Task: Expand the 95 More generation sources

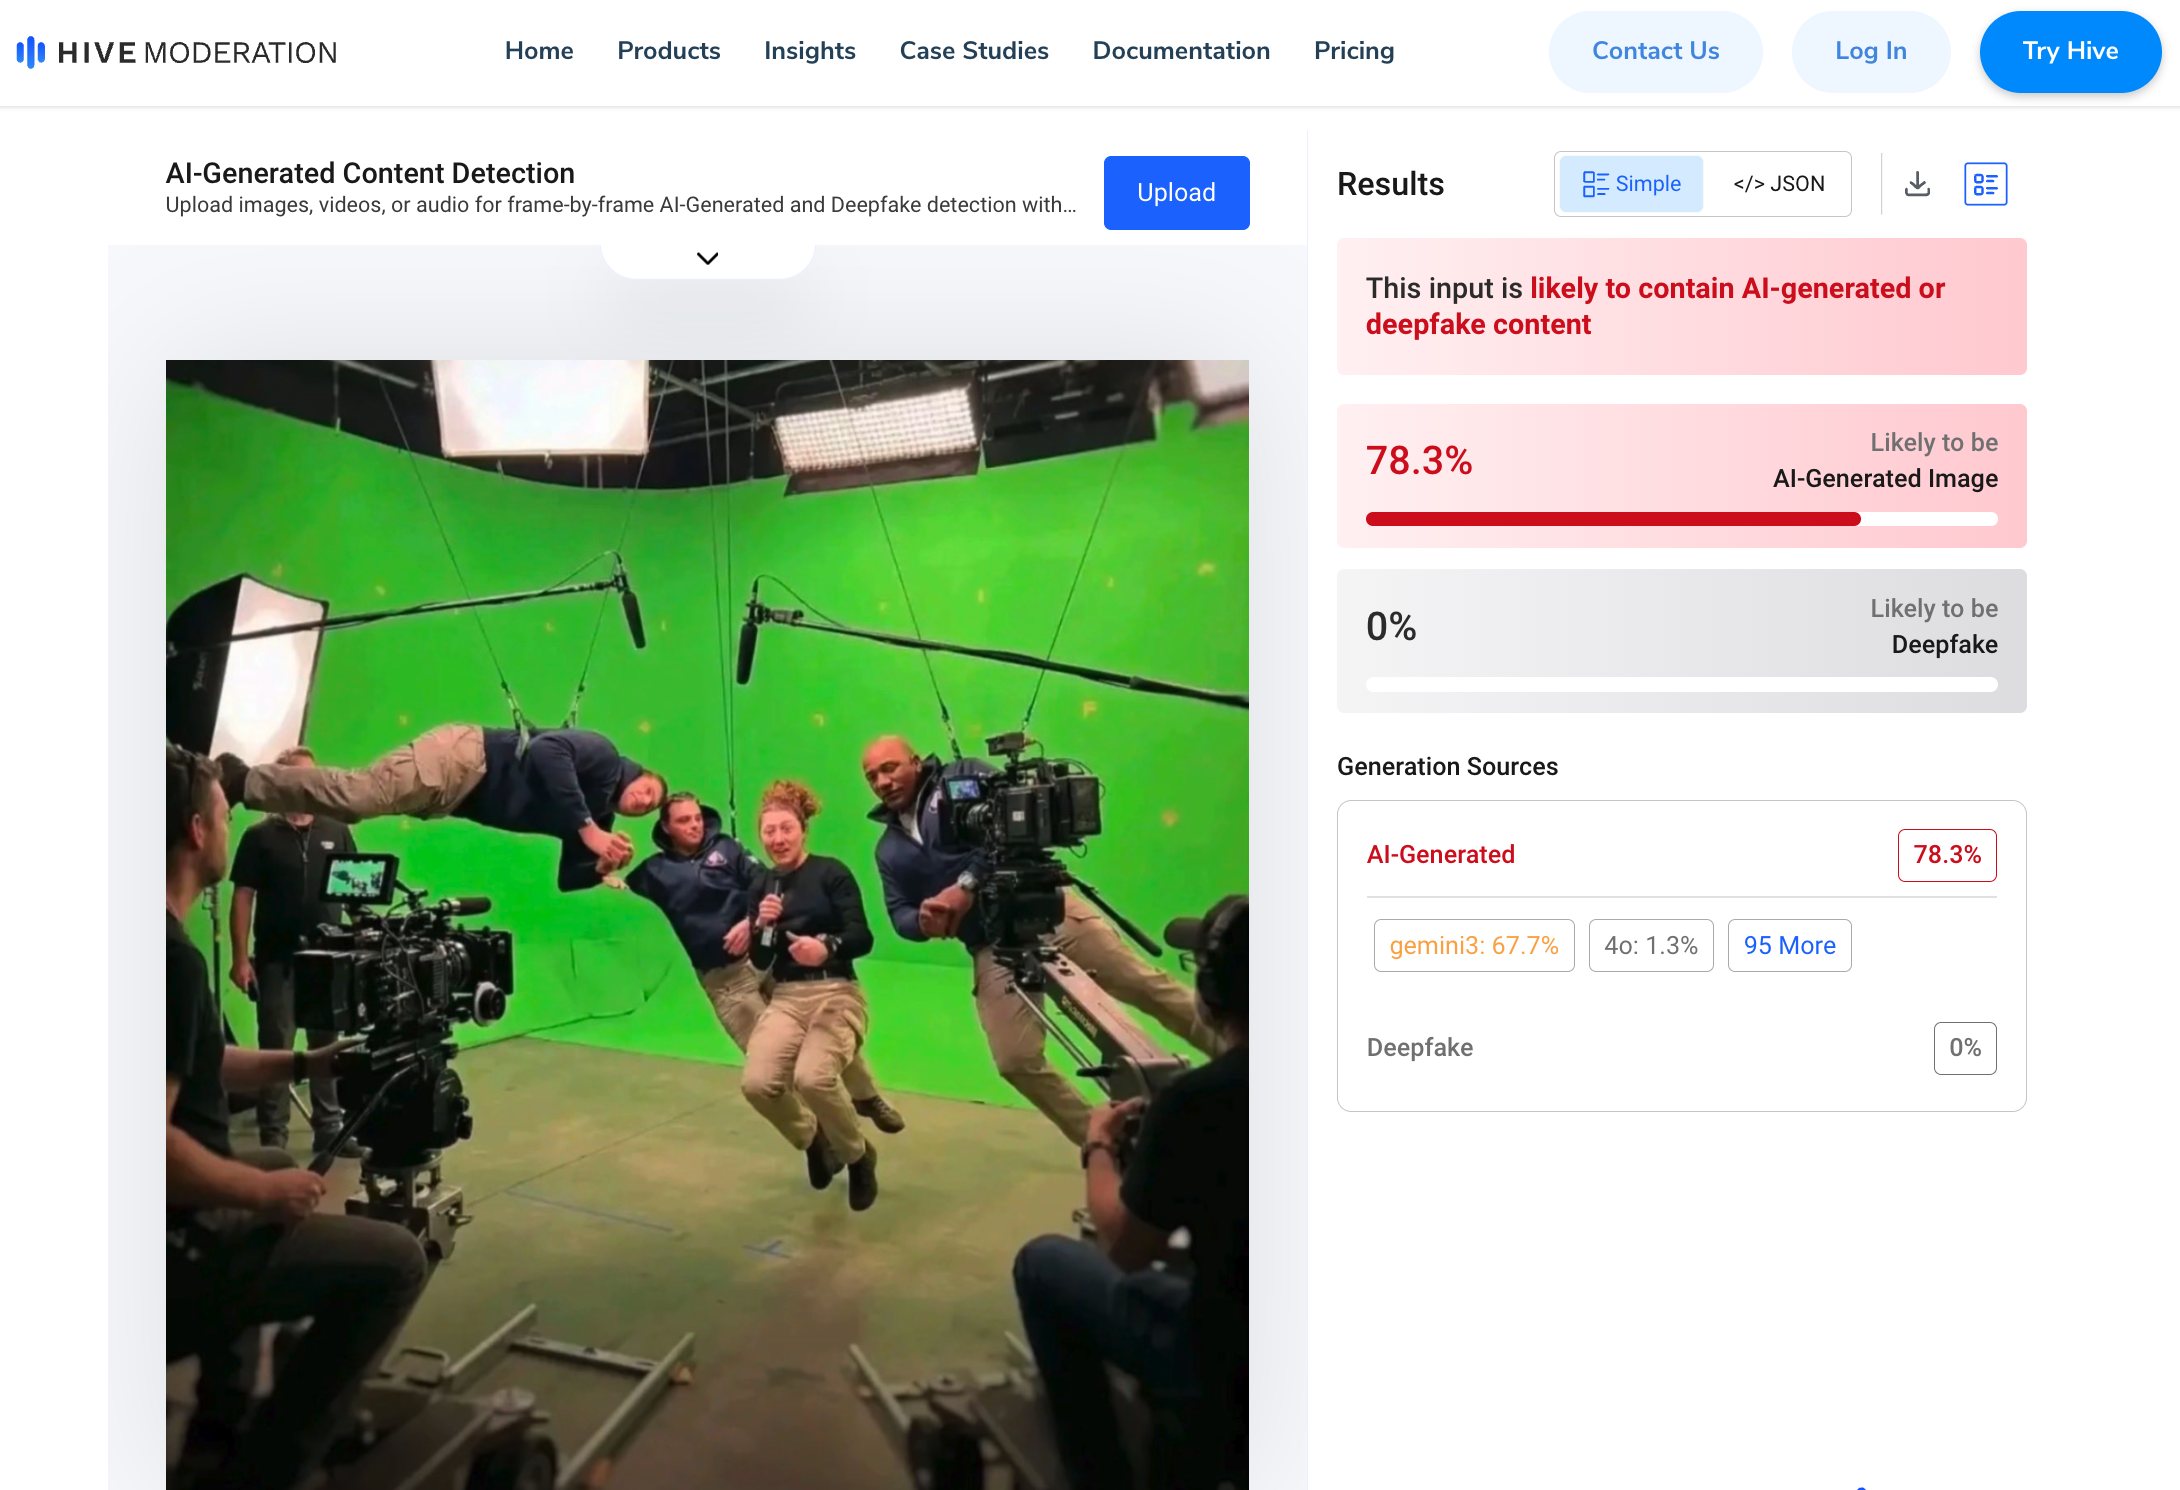Action: pos(1789,945)
